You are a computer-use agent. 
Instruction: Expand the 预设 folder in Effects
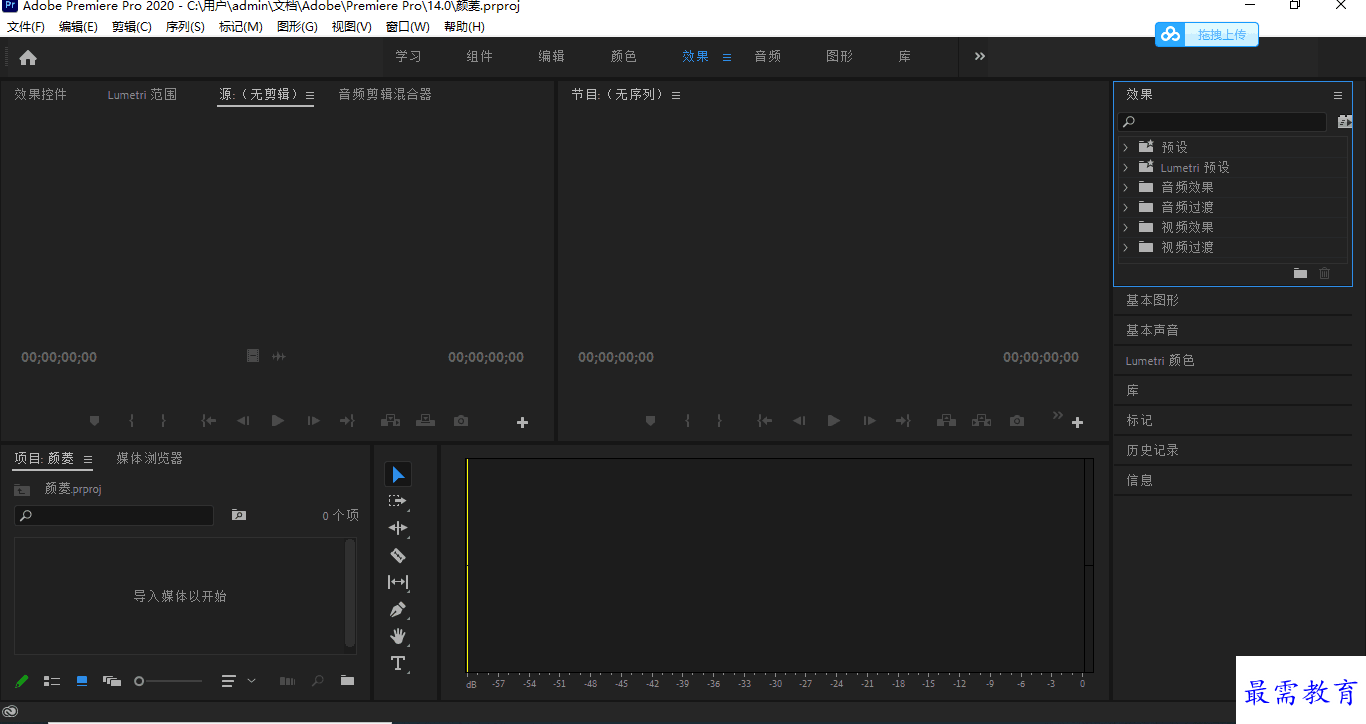(1126, 147)
